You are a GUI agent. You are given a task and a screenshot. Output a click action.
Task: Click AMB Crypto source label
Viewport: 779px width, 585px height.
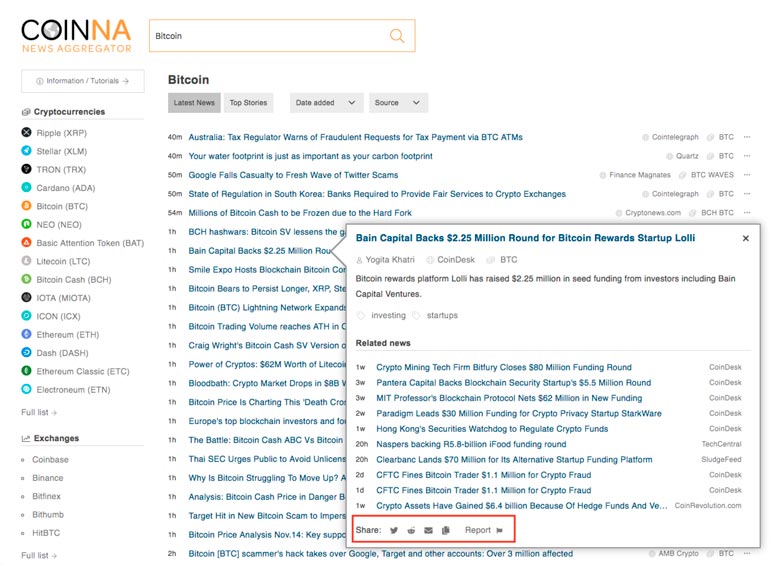(x=678, y=553)
